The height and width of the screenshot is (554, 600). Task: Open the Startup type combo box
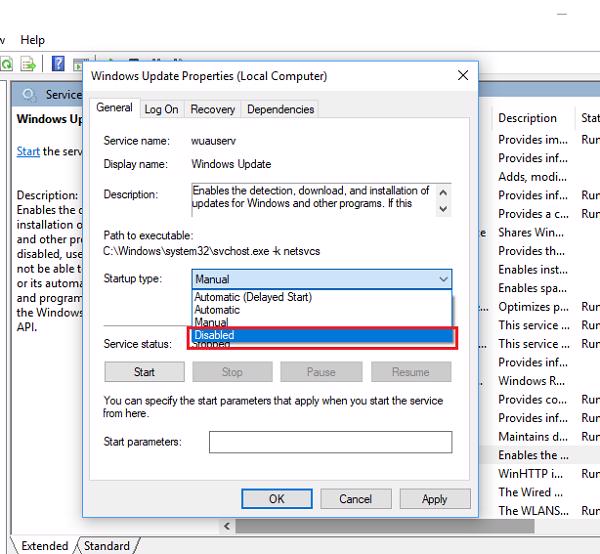[321, 279]
